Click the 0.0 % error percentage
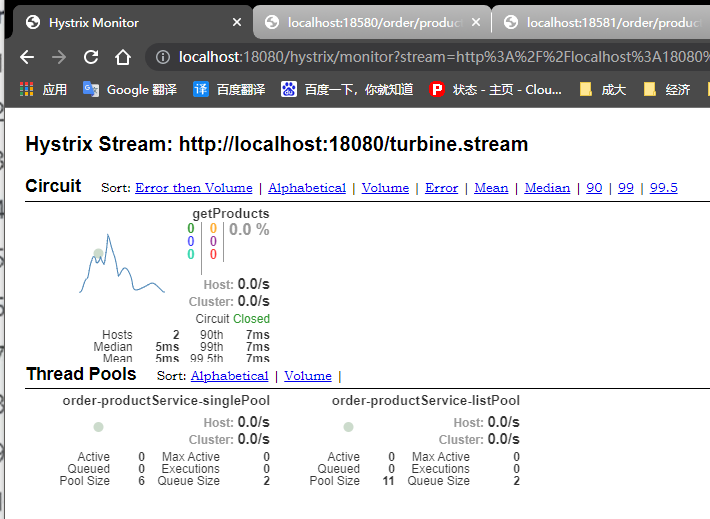The width and height of the screenshot is (710, 519). (249, 230)
